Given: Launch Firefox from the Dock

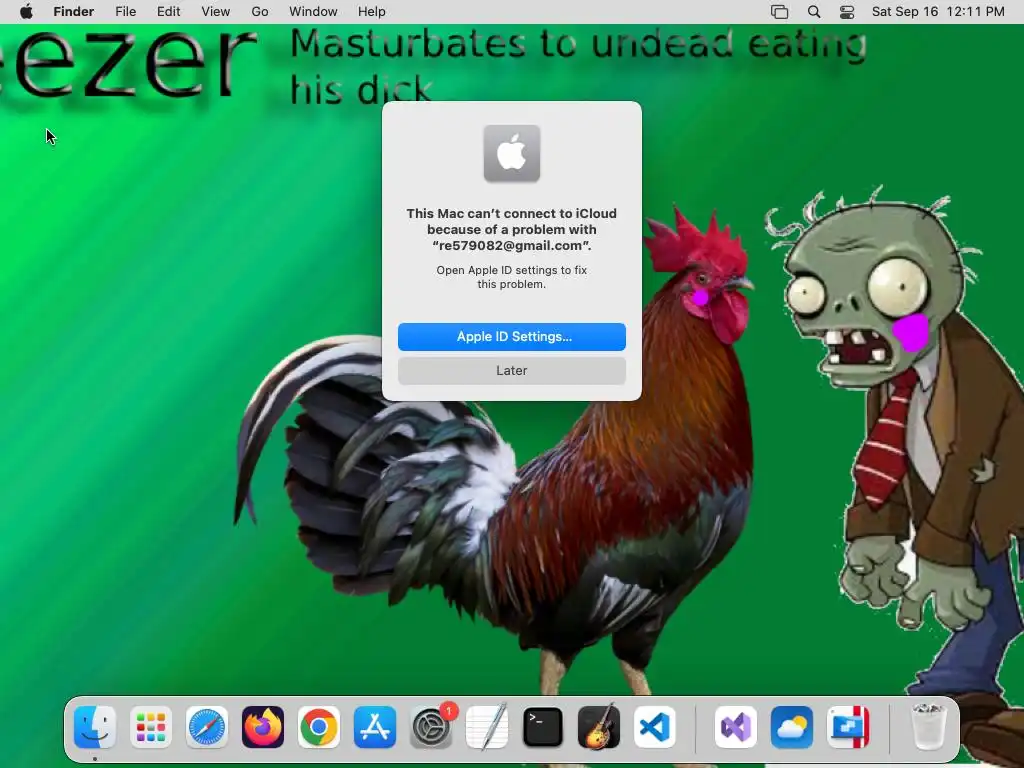Looking at the screenshot, I should pyautogui.click(x=263, y=727).
